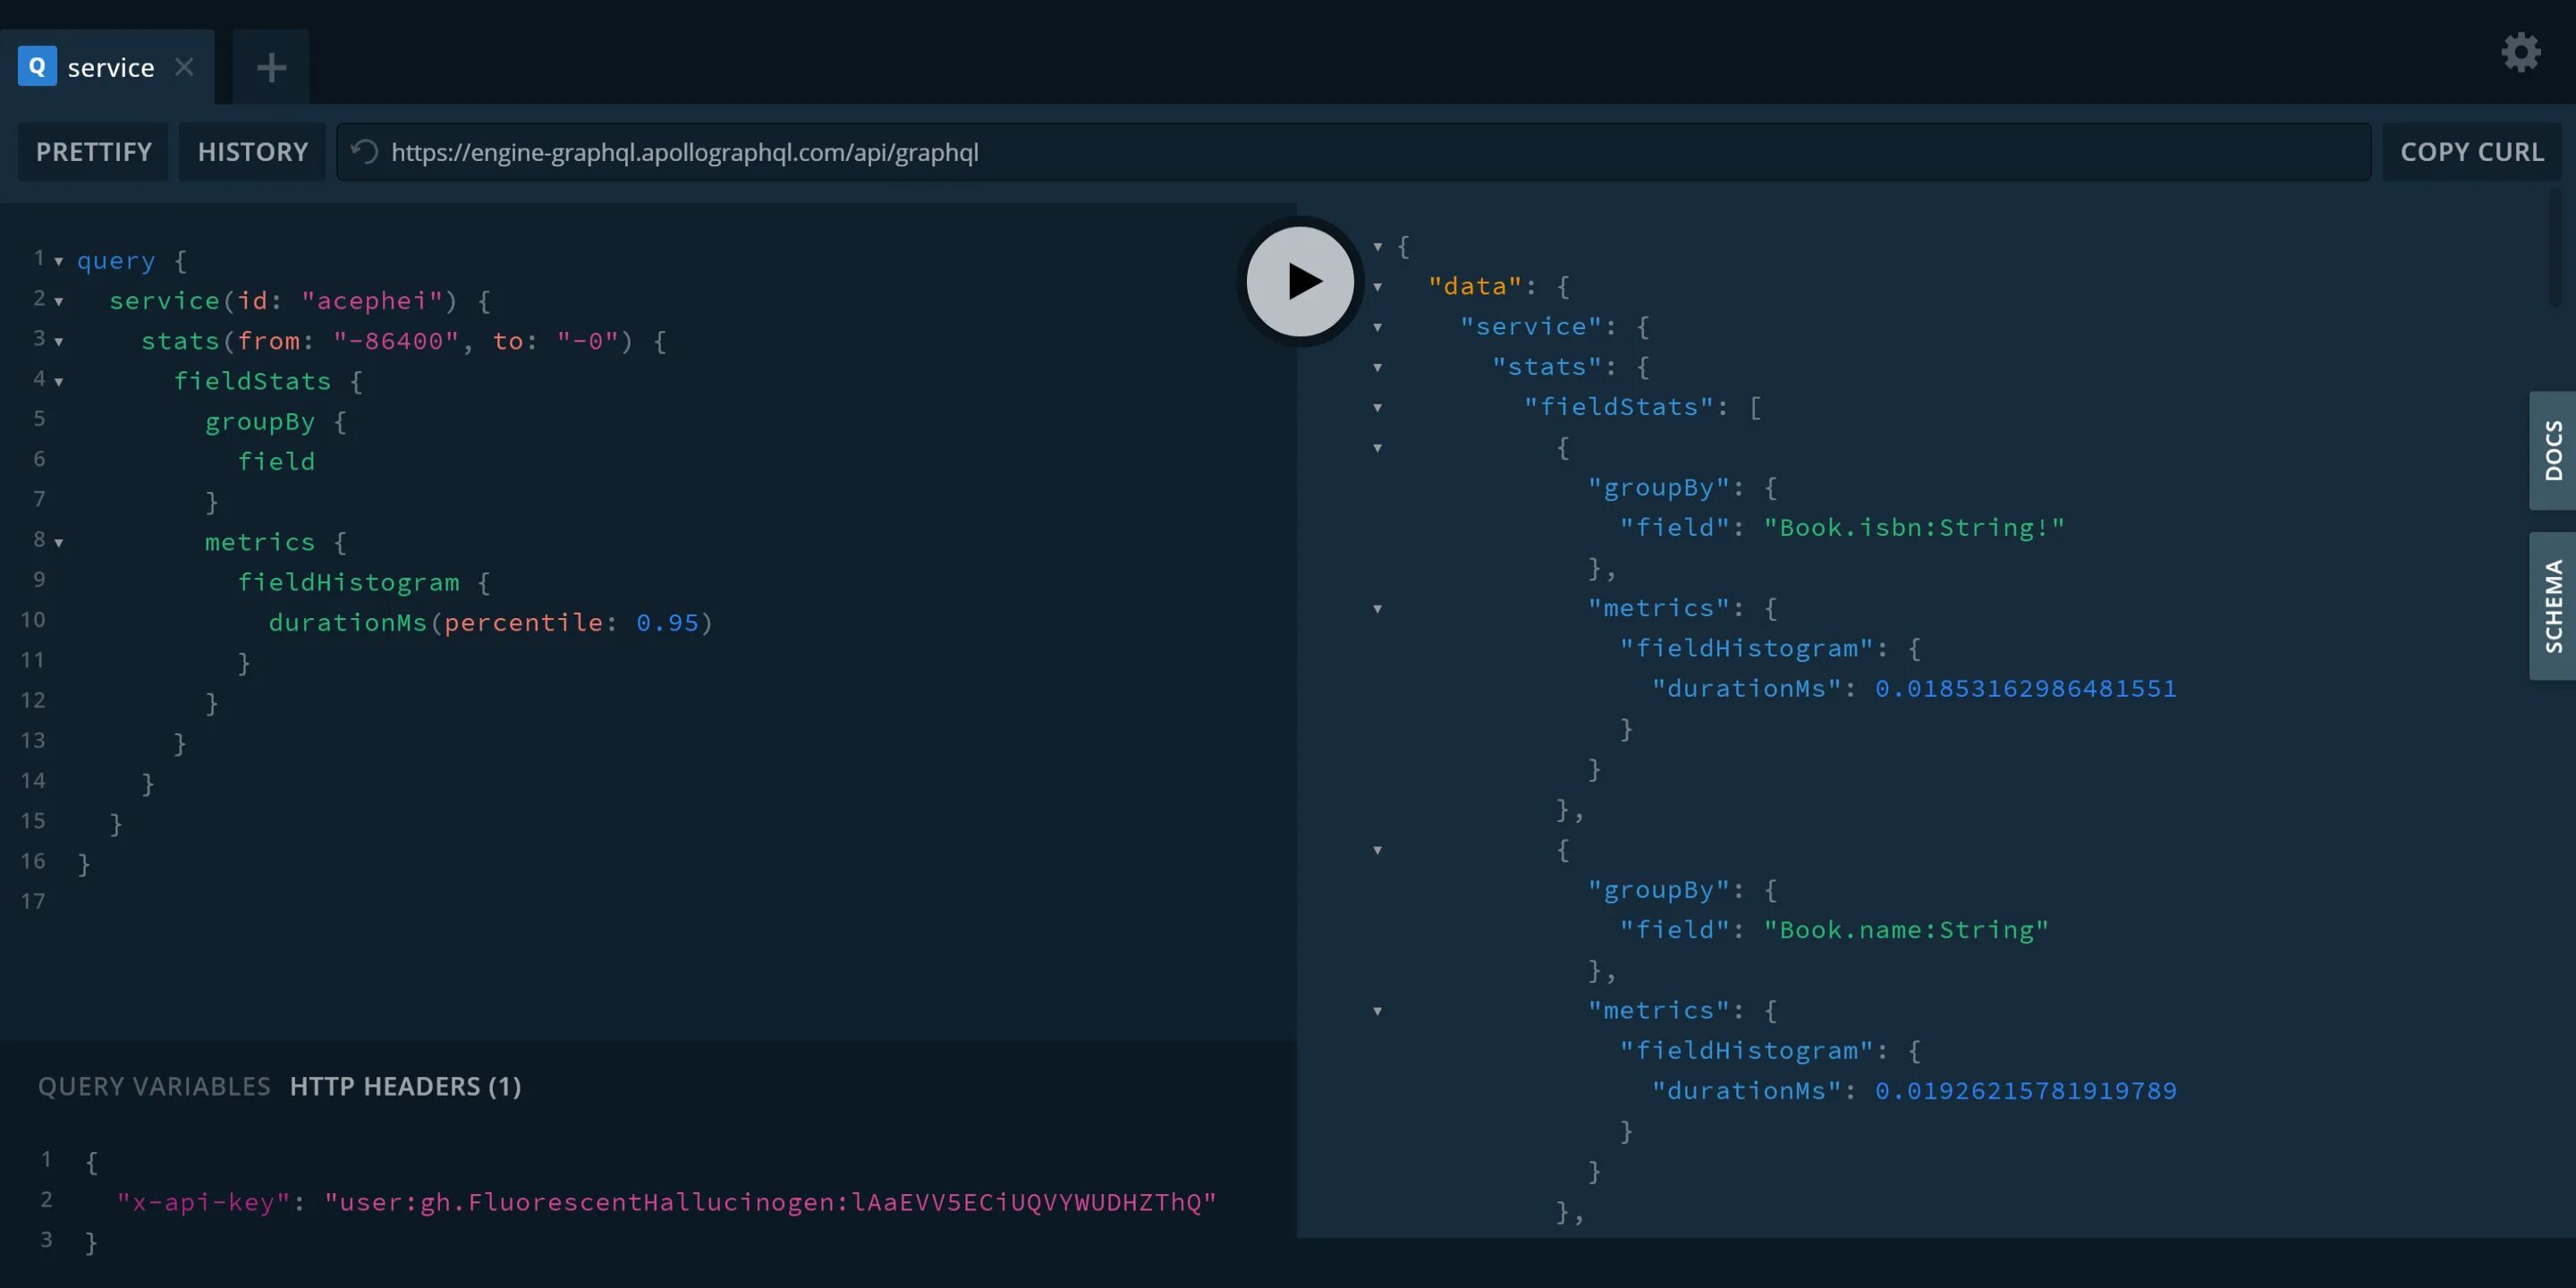Close the service tab
Viewport: 2576px width, 1288px height.
pos(184,67)
